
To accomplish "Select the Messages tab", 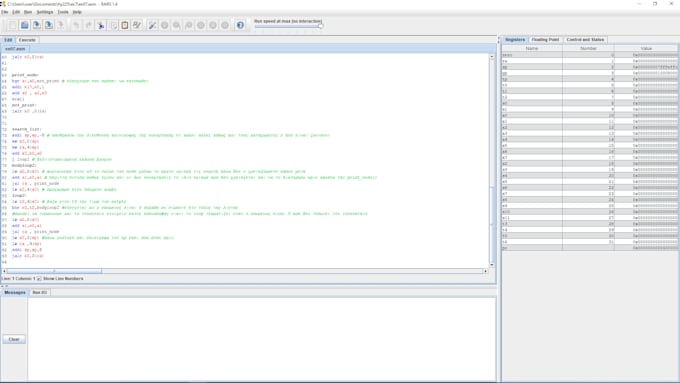I will pos(15,292).
